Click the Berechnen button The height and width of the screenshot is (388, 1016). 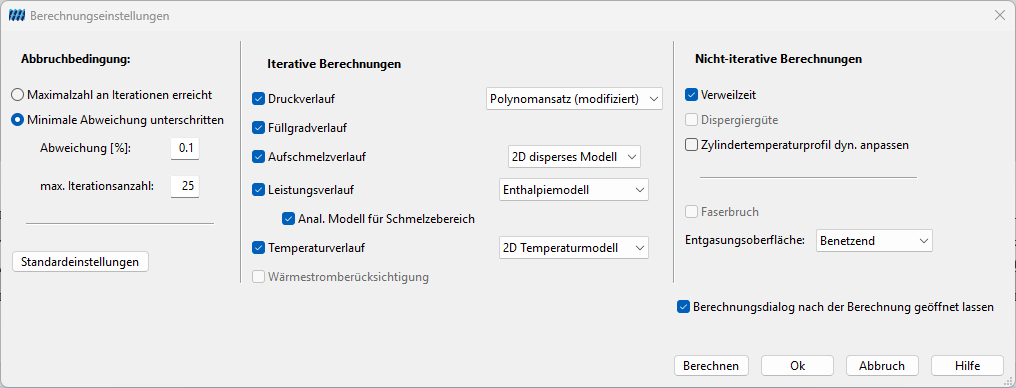coord(711,365)
